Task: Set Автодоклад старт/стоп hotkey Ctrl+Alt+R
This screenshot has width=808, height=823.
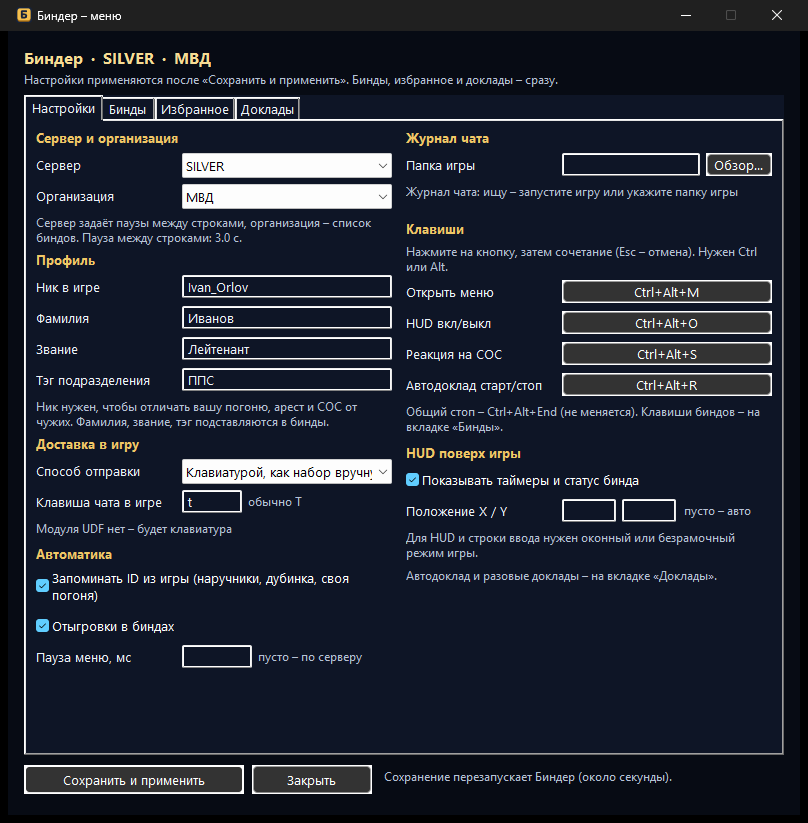Action: click(x=667, y=385)
